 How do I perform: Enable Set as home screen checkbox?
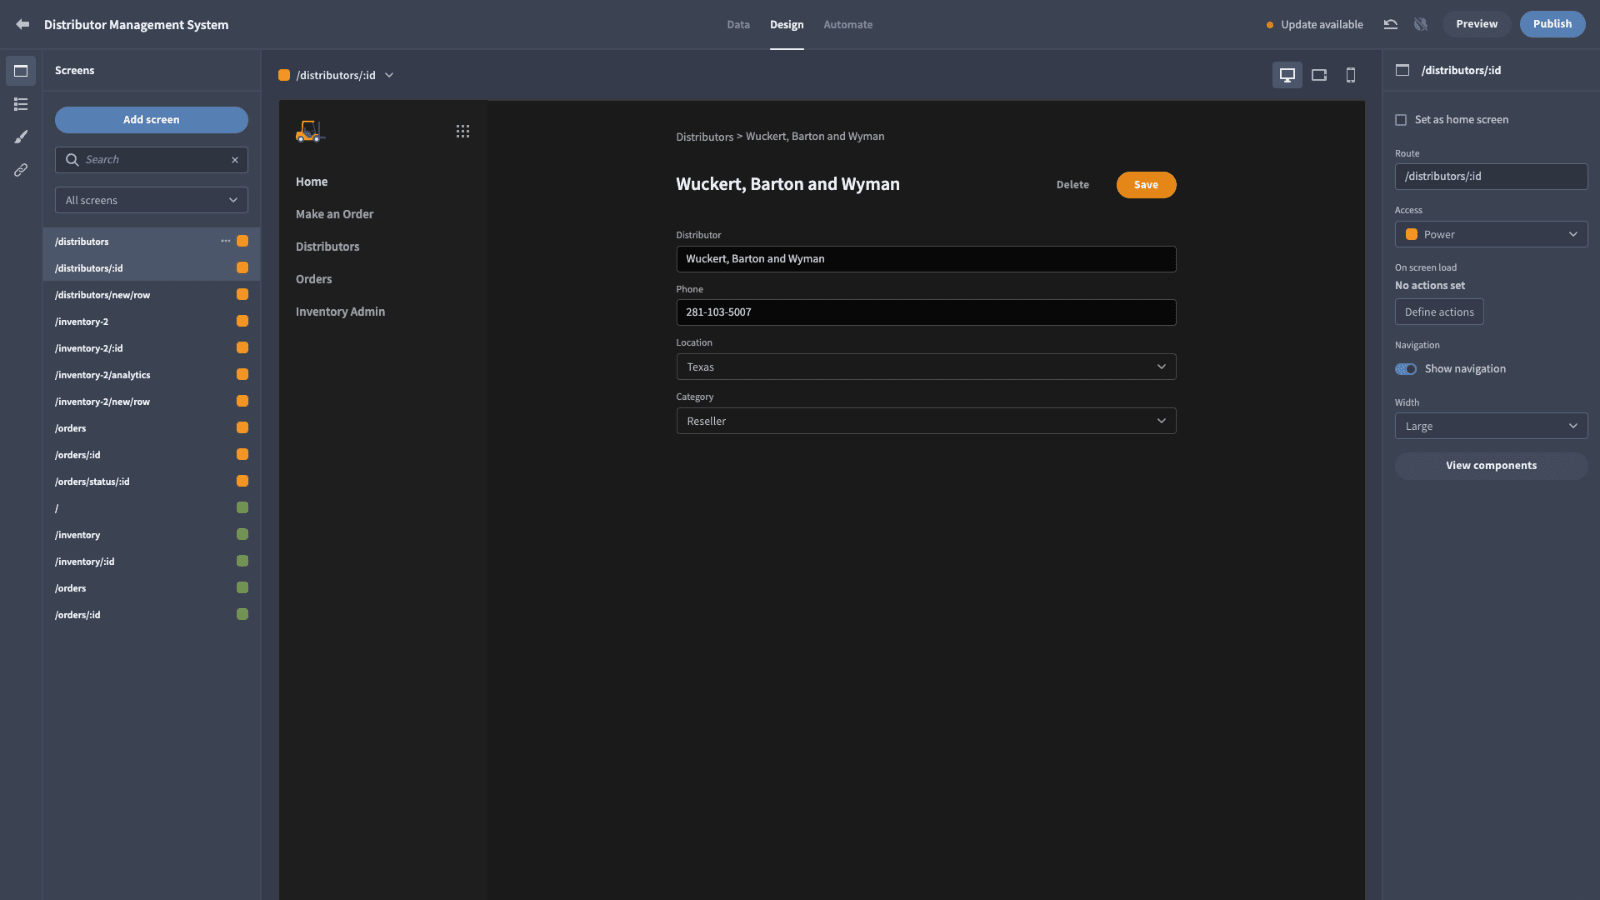(x=1401, y=120)
